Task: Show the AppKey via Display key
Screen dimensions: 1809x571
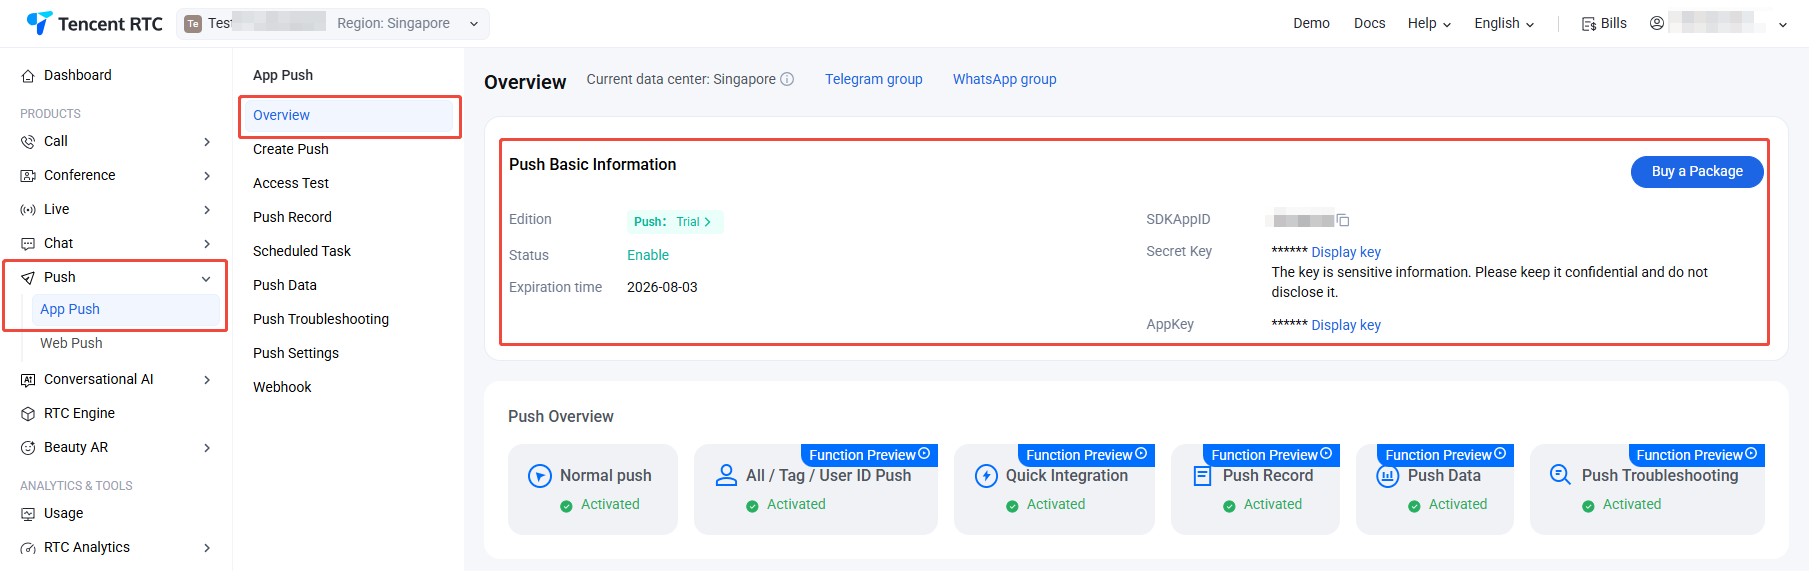Action: (1346, 325)
